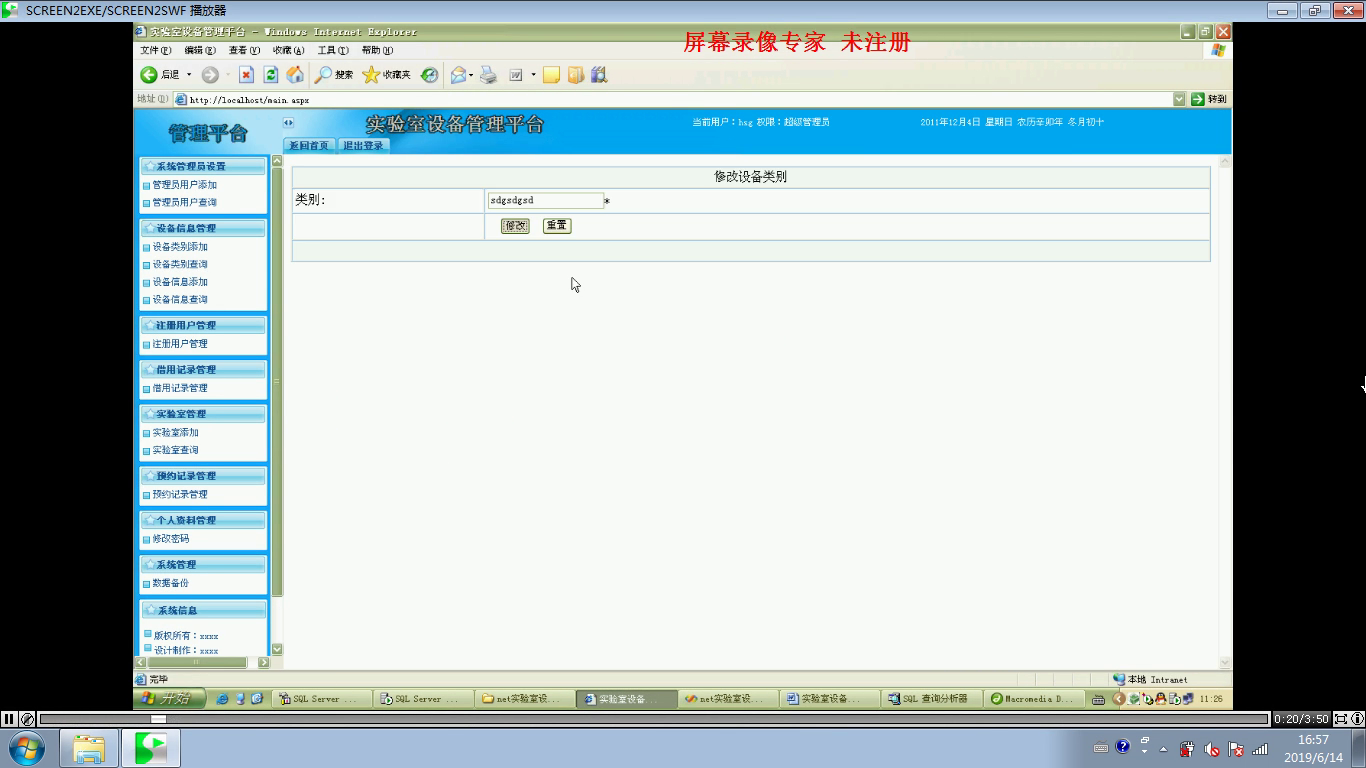Open the 文件(F) menu
The image size is (1366, 768).
(156, 50)
